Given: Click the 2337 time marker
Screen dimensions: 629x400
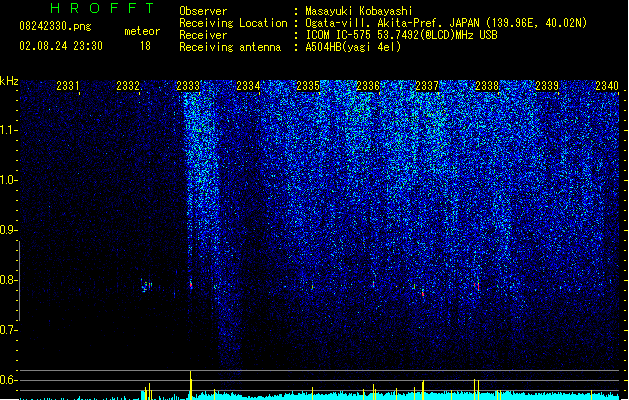Looking at the screenshot, I should (x=427, y=86).
